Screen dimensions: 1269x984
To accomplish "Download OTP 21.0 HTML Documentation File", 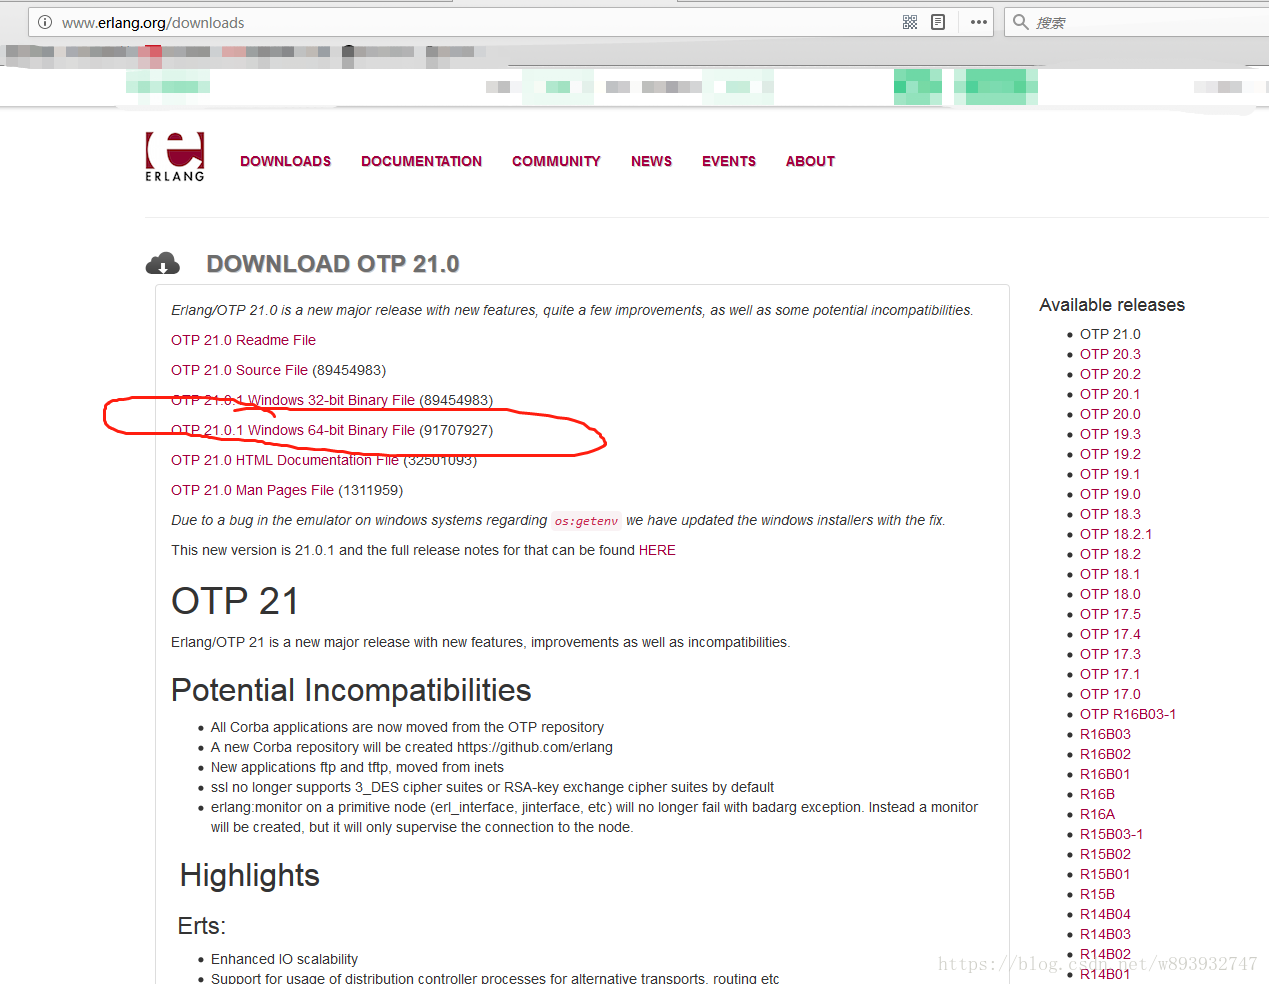I will [285, 460].
